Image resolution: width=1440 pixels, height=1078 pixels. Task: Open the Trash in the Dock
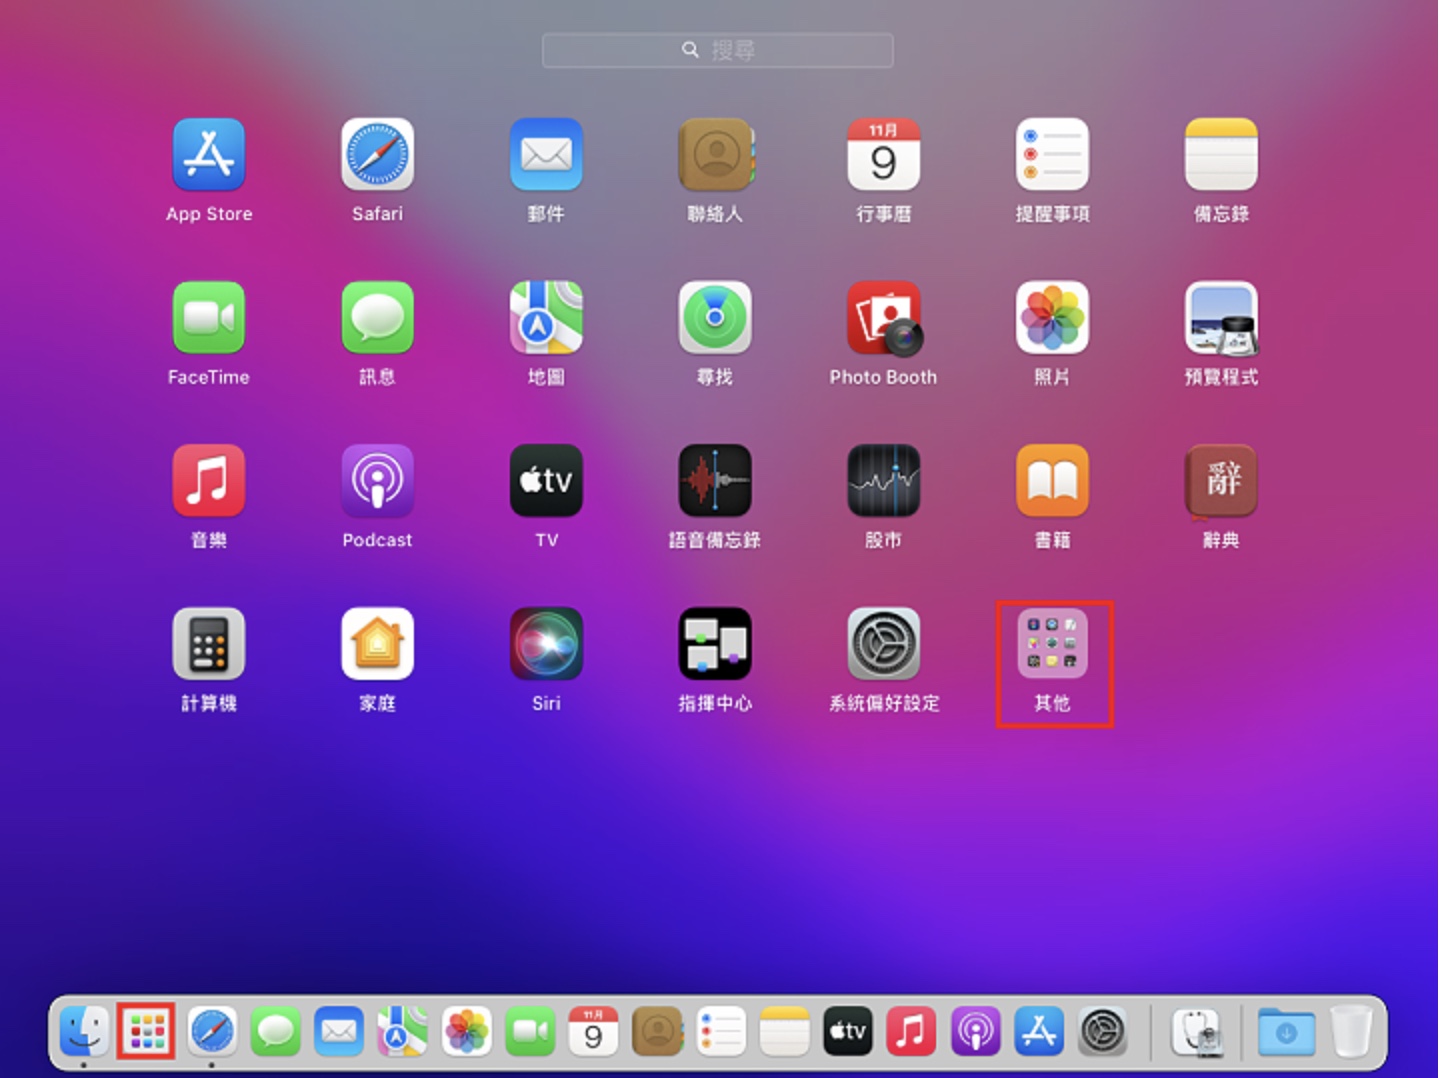tap(1351, 1031)
